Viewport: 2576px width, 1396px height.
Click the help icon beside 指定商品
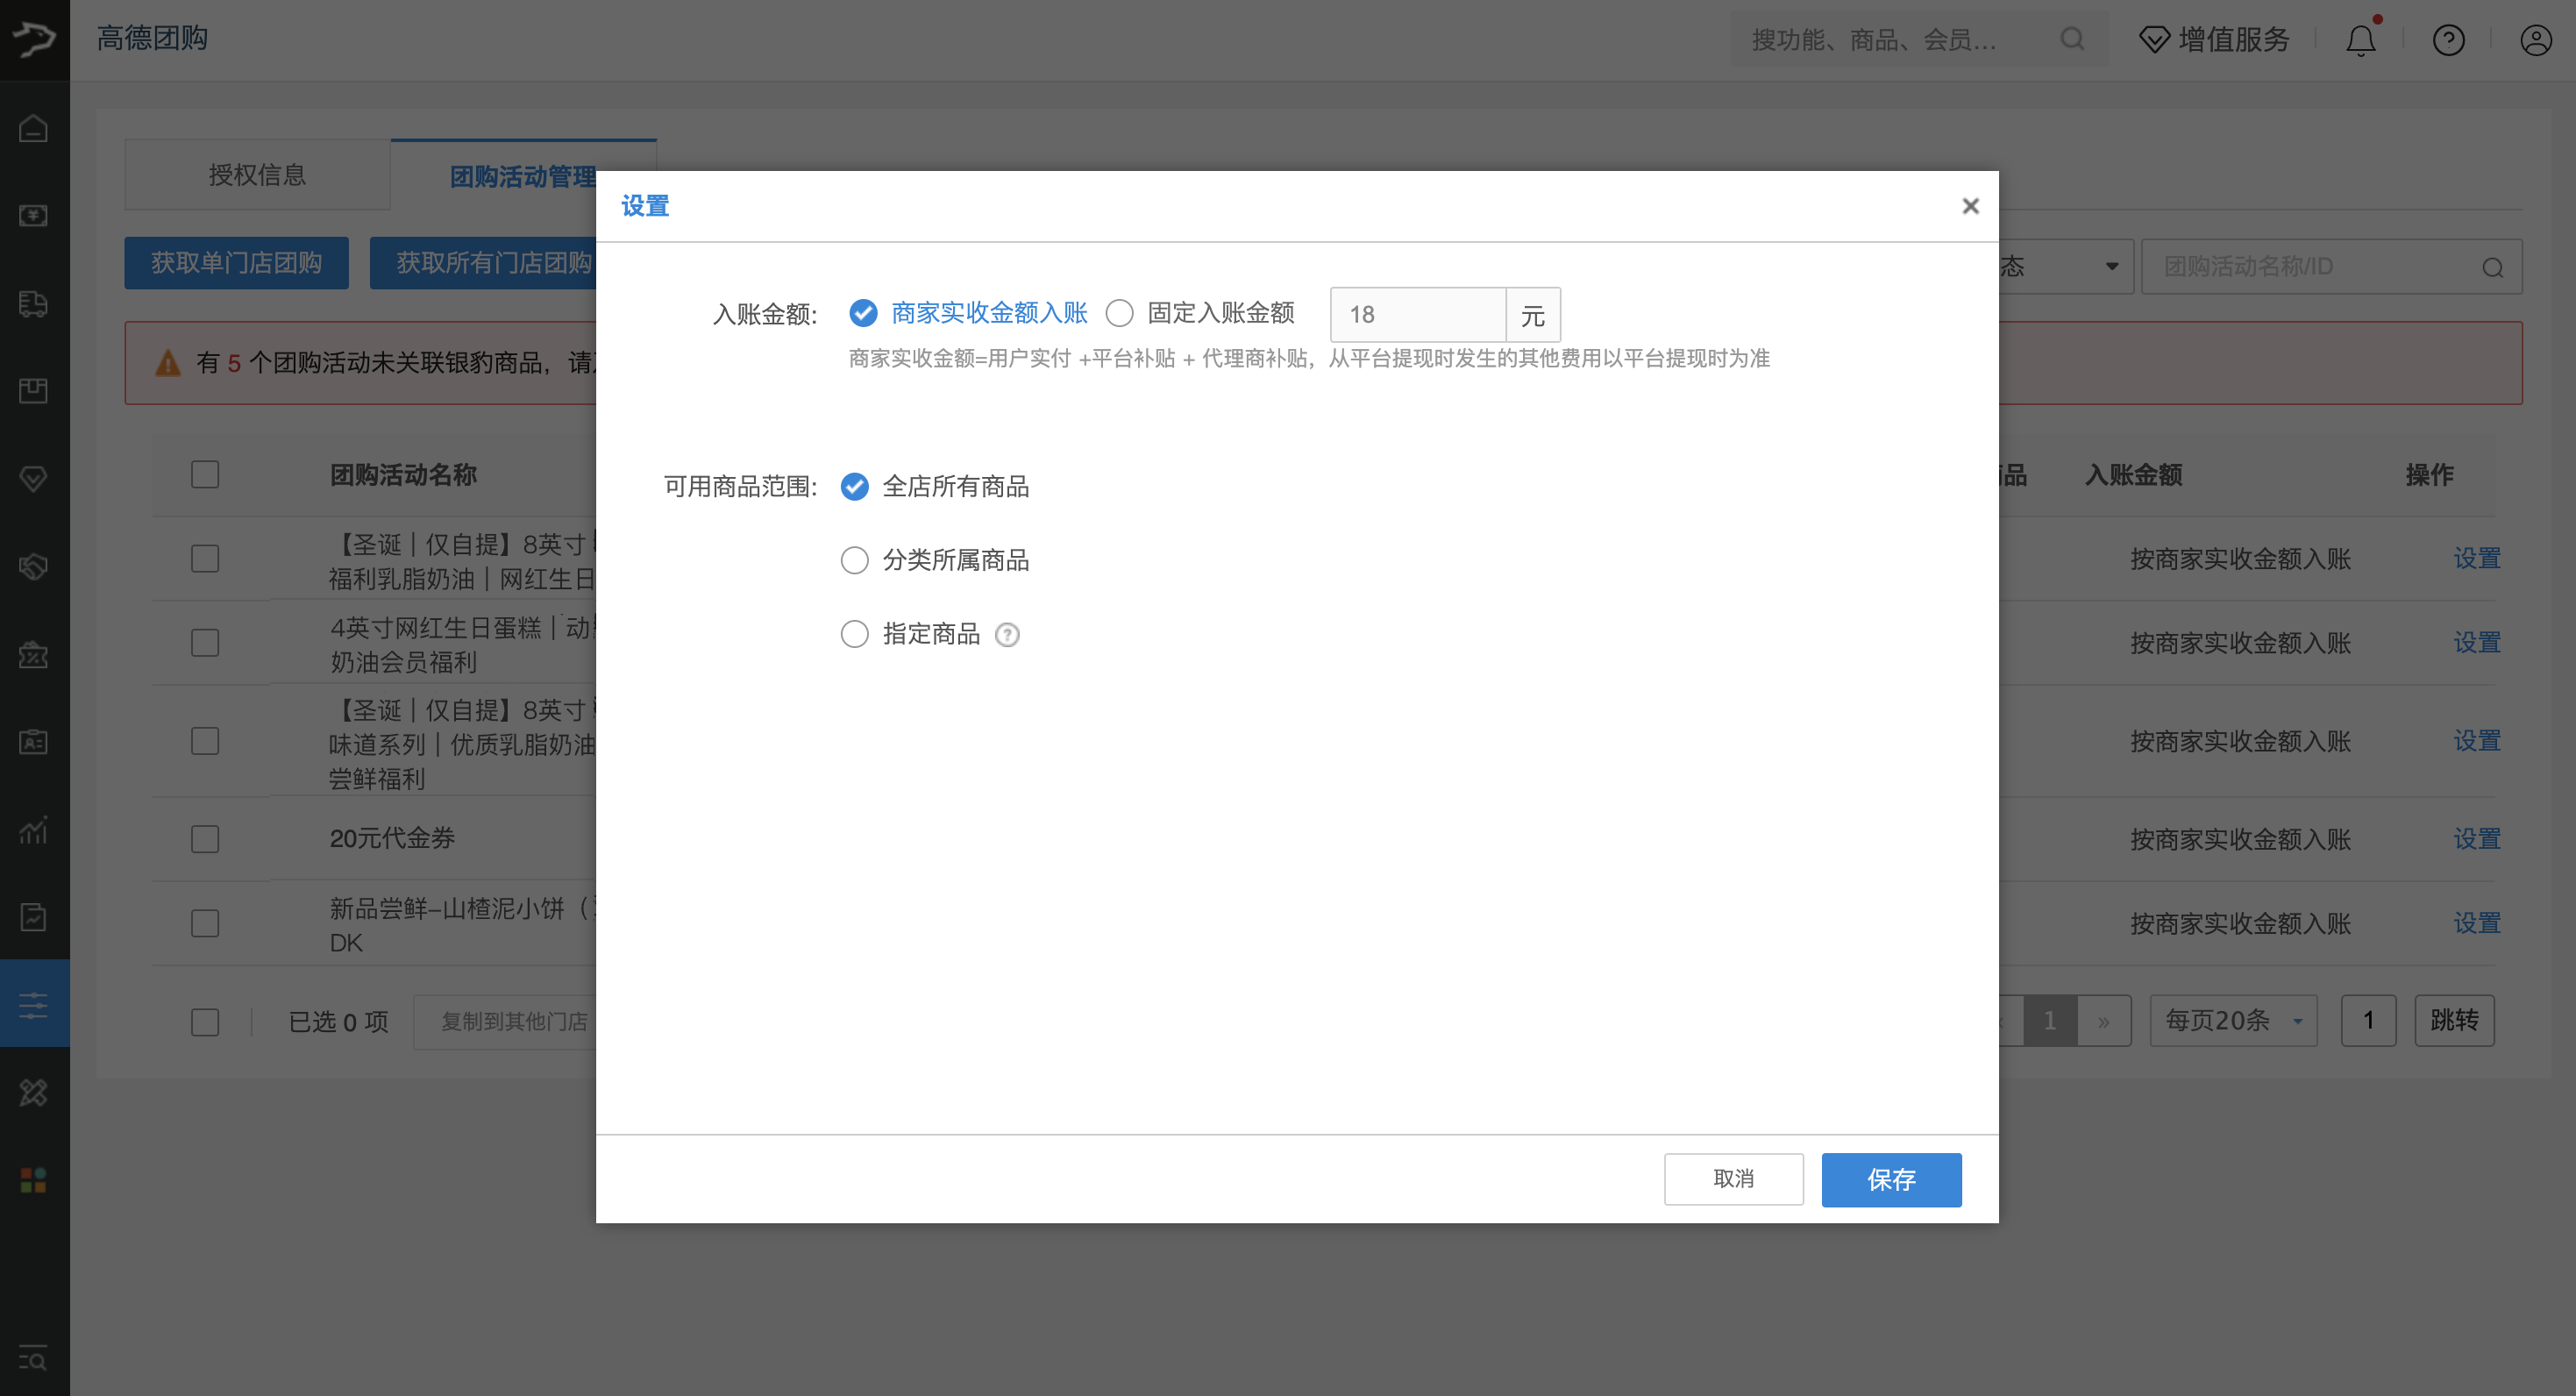click(1007, 635)
